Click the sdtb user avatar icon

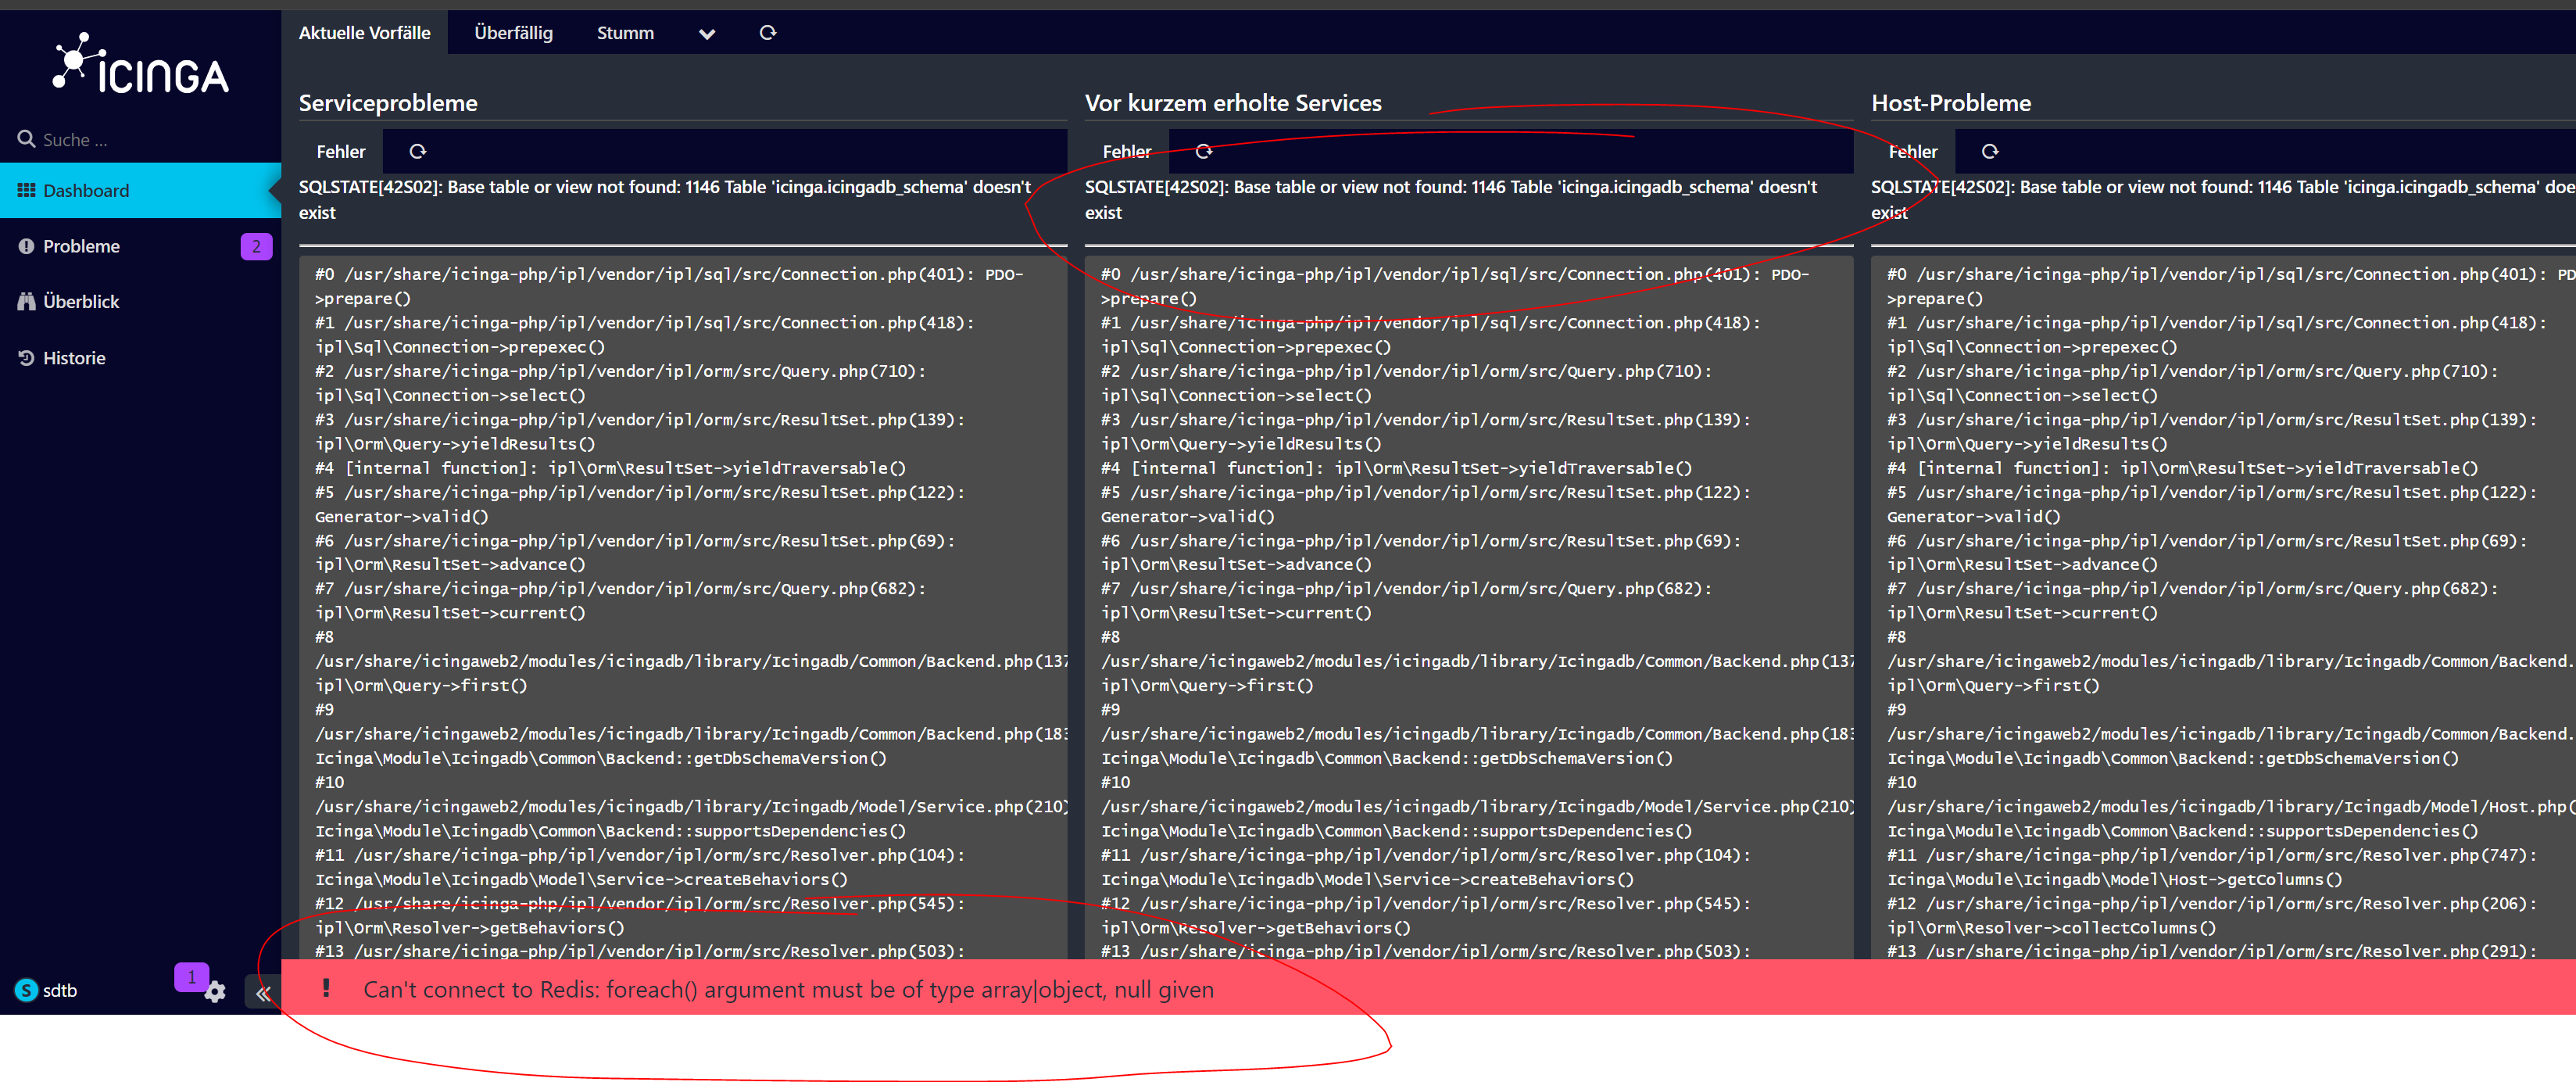pos(26,990)
